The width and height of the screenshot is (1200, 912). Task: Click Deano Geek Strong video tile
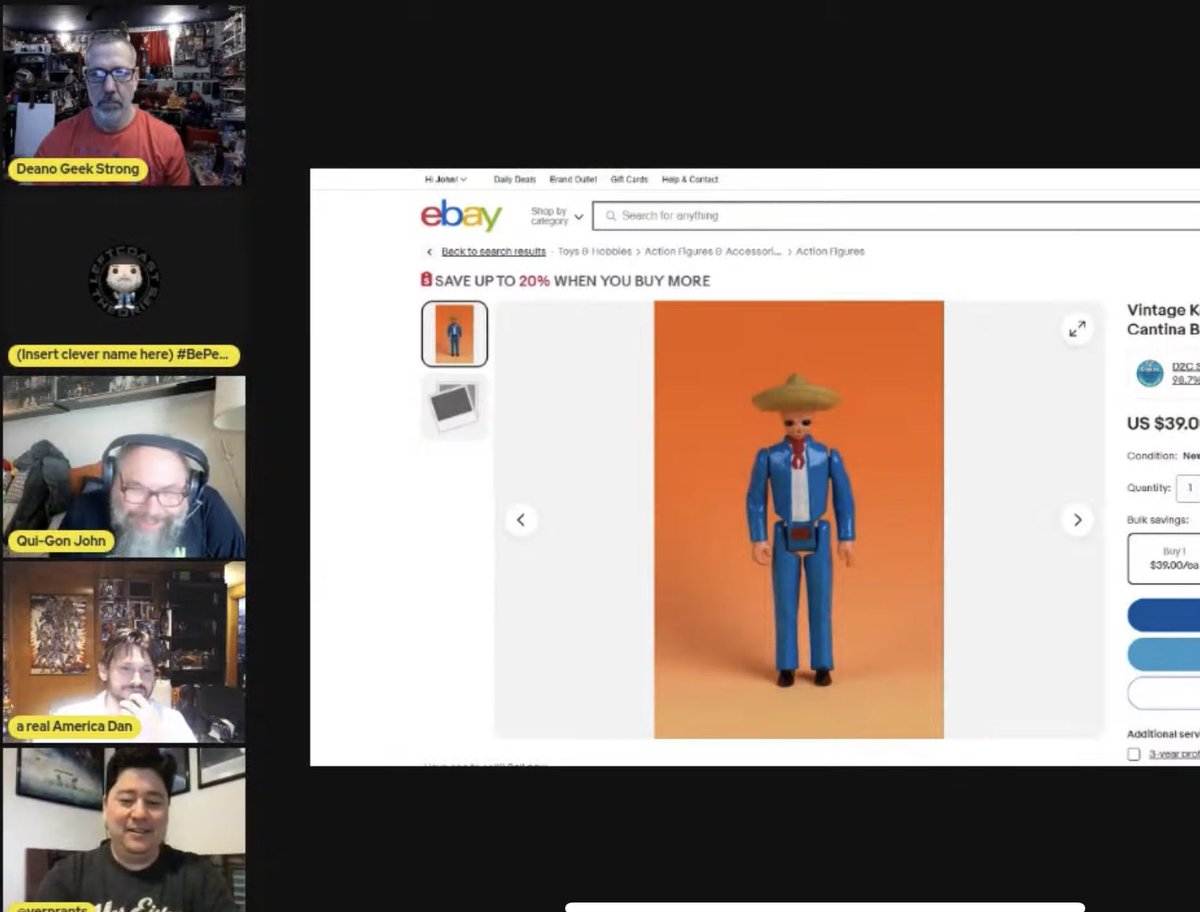point(124,95)
